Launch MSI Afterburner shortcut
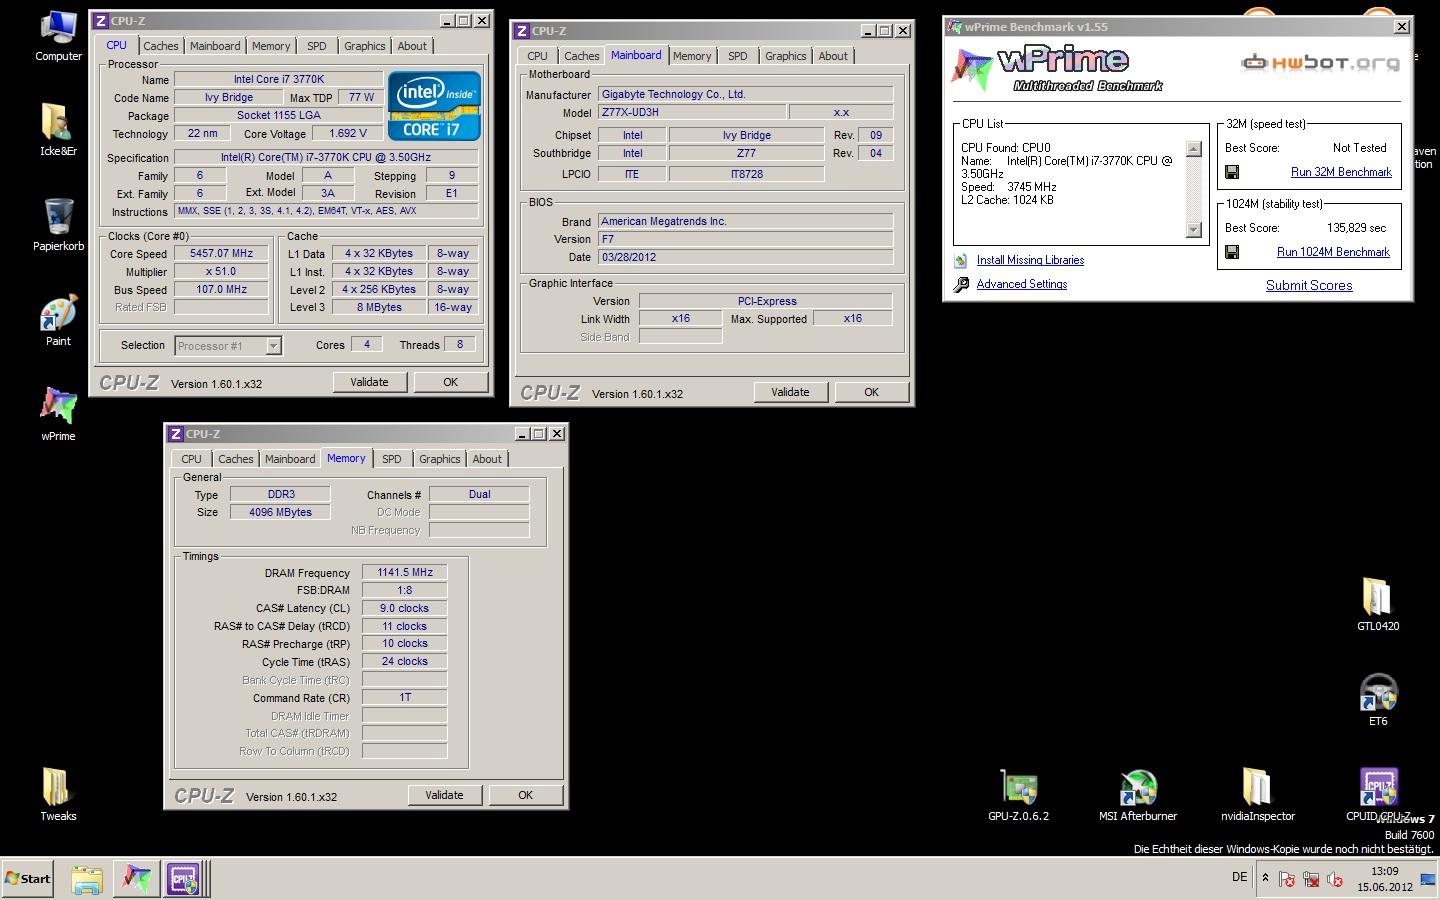 click(x=1138, y=795)
